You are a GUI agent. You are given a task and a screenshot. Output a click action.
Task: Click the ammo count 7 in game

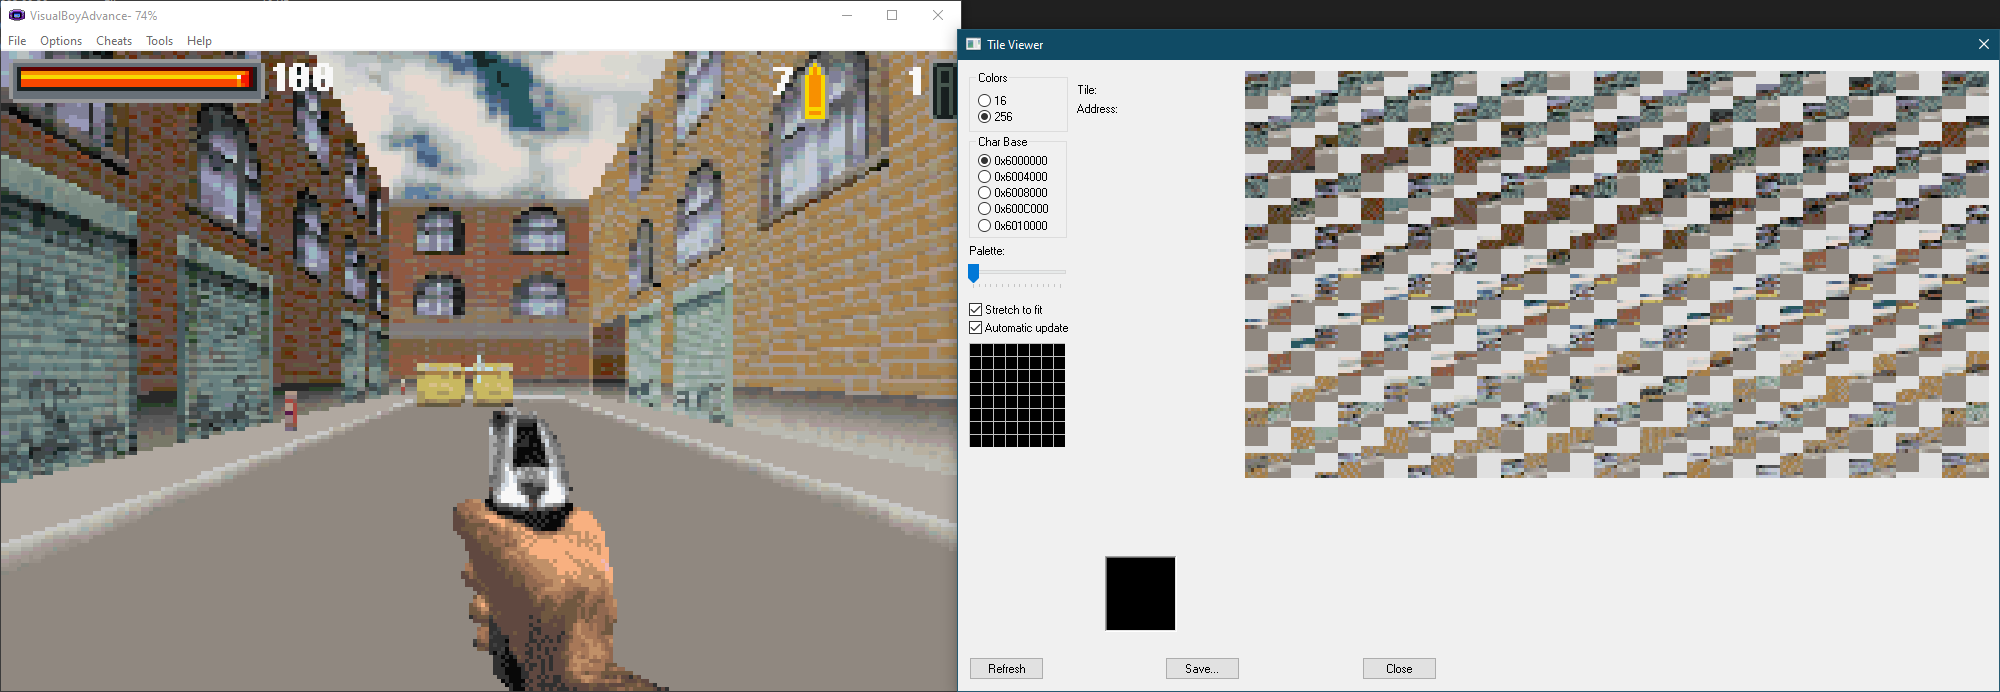783,81
